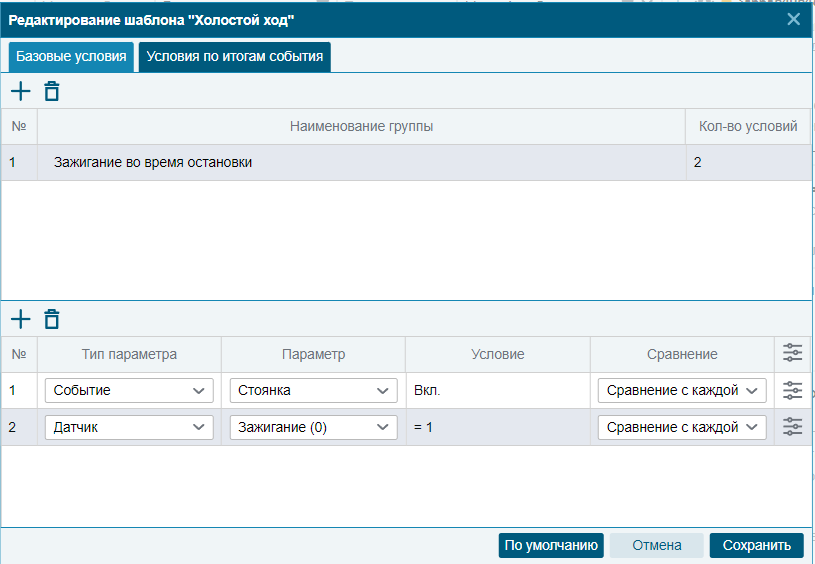
Task: Expand the Событие parameter type dropdown
Action: (x=129, y=390)
